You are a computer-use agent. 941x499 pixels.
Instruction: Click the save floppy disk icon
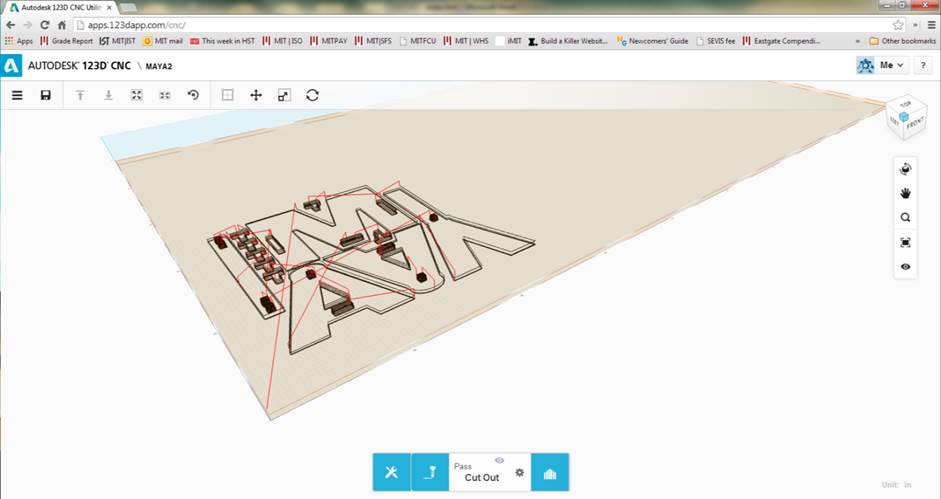45,95
